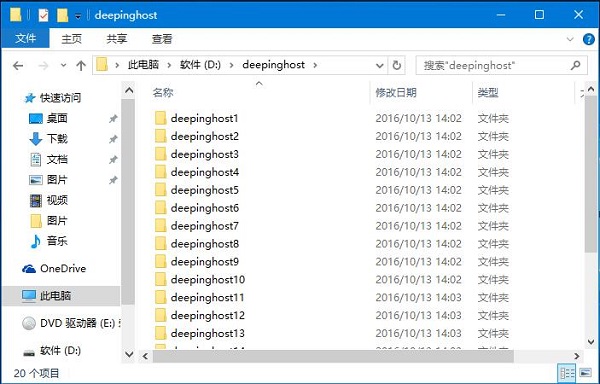The height and width of the screenshot is (384, 600).
Task: Select the deepinghost4 folder icon
Action: [161, 172]
